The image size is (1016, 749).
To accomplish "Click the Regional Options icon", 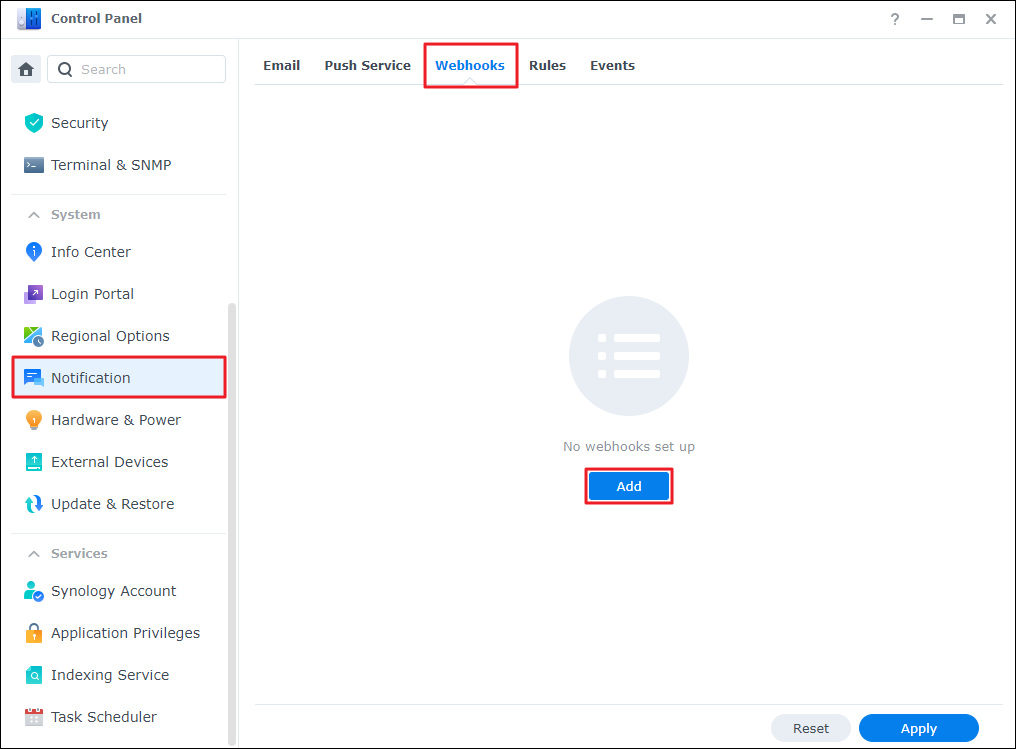I will (x=34, y=336).
